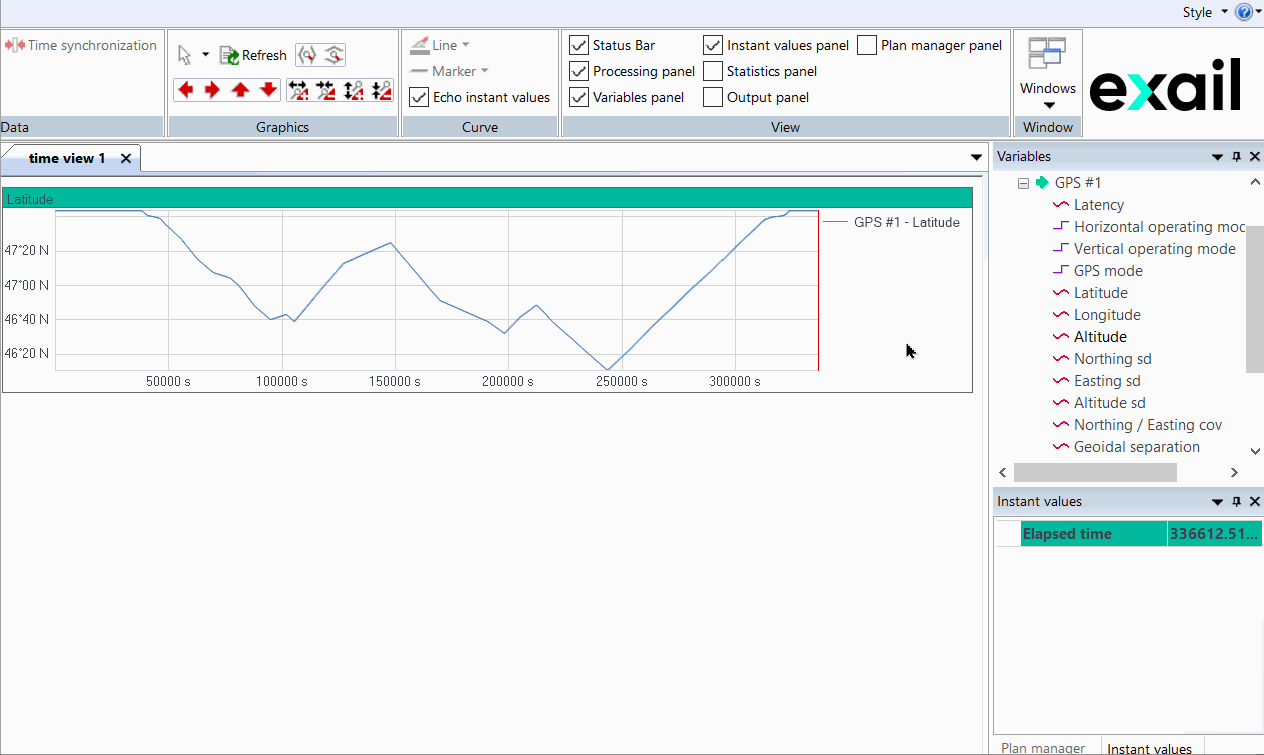Enable the Plan manager panel checkbox

867,45
